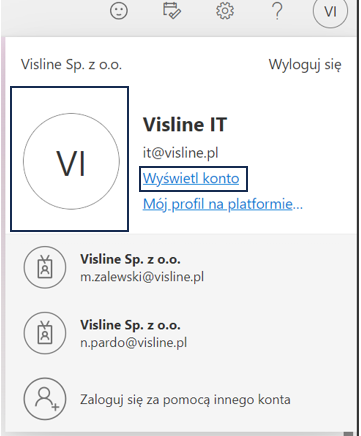Open Mój profil na platformie link
This screenshot has width=361, height=436.
coord(223,204)
